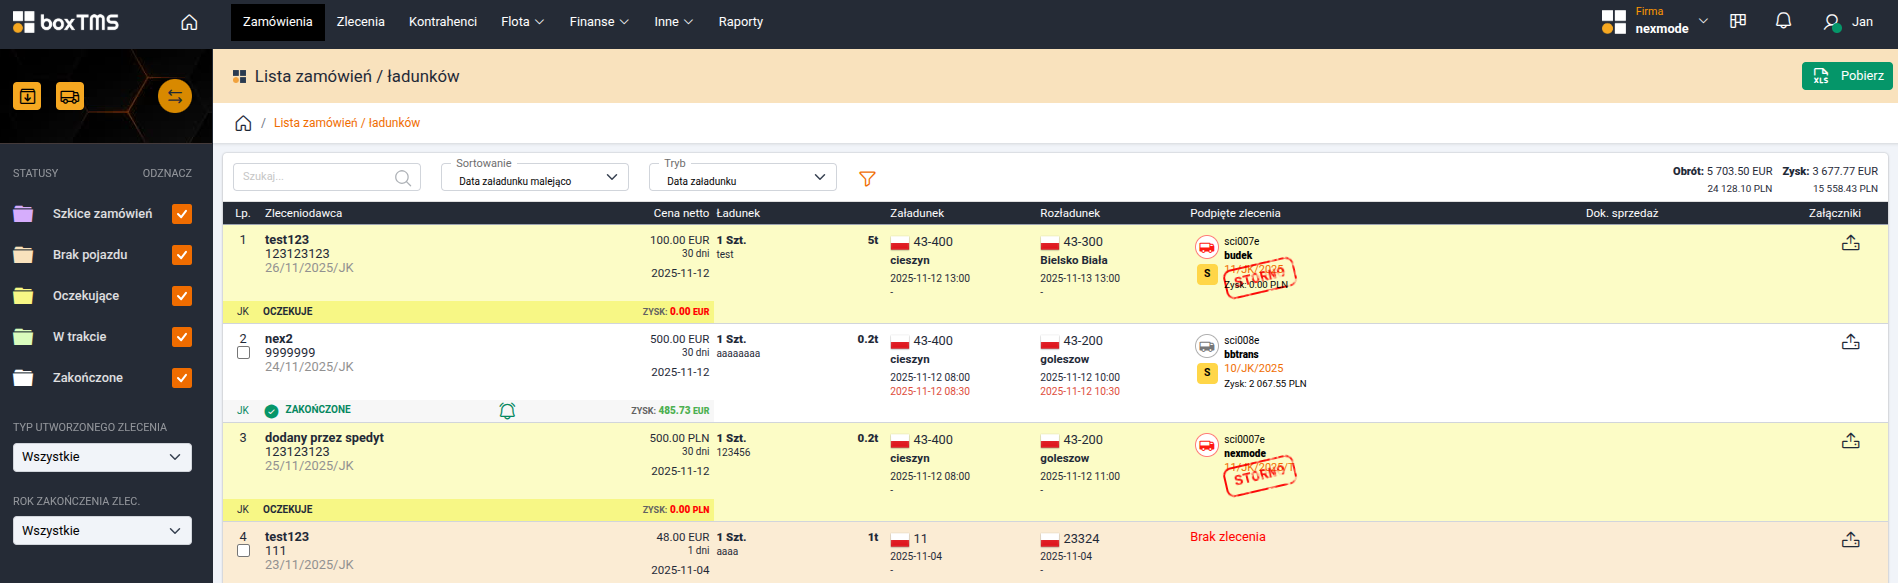Open the Sortowanie dropdown

535,178
